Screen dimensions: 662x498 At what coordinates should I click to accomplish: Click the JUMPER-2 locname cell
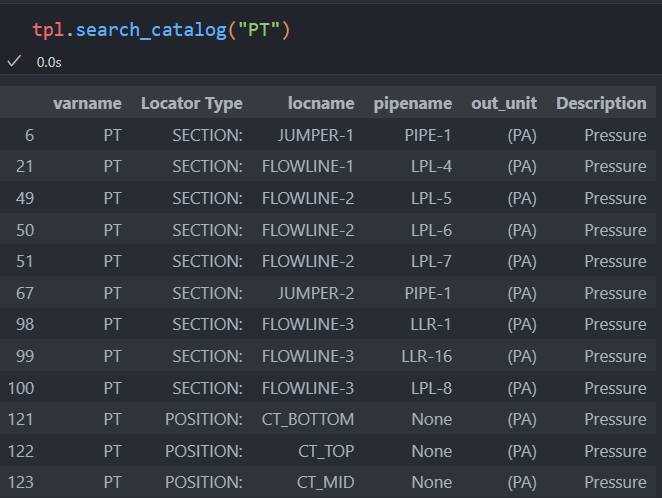(316, 293)
